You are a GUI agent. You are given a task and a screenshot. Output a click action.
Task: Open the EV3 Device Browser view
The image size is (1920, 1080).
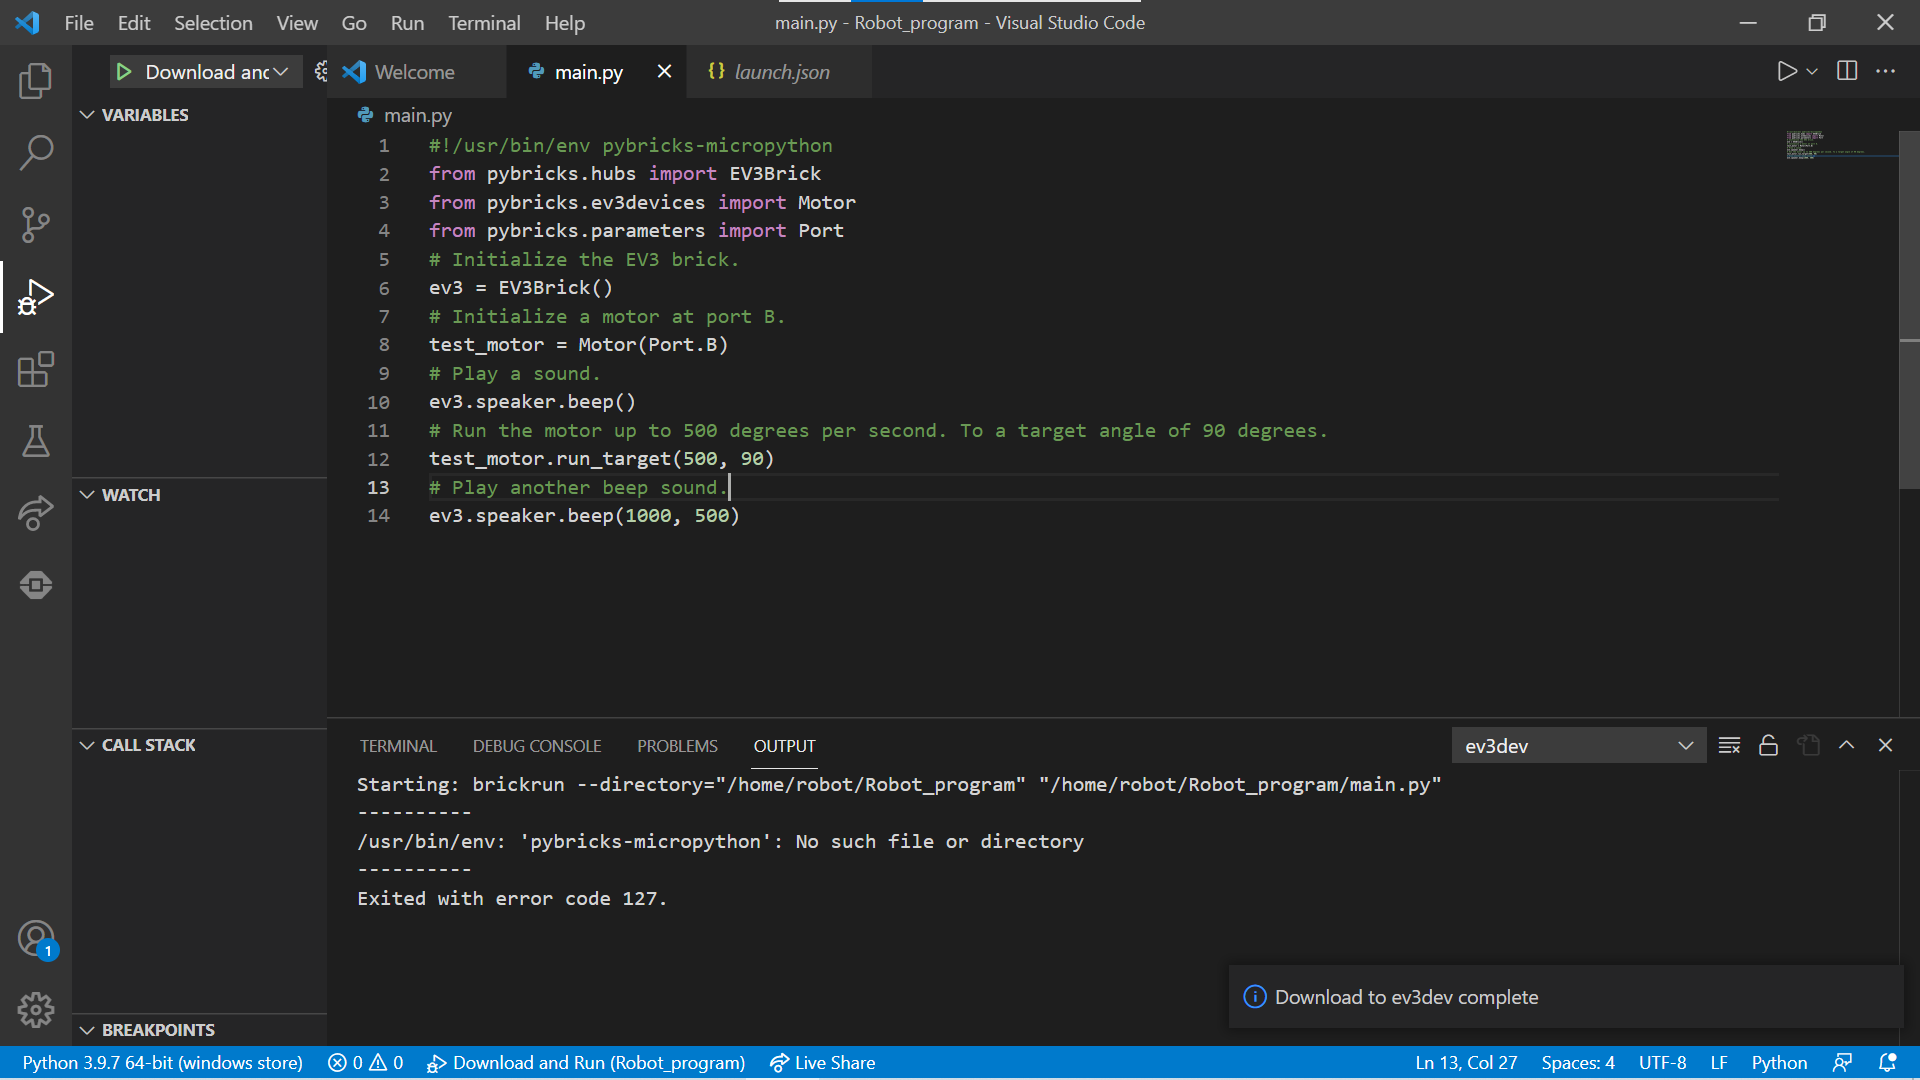pos(36,585)
